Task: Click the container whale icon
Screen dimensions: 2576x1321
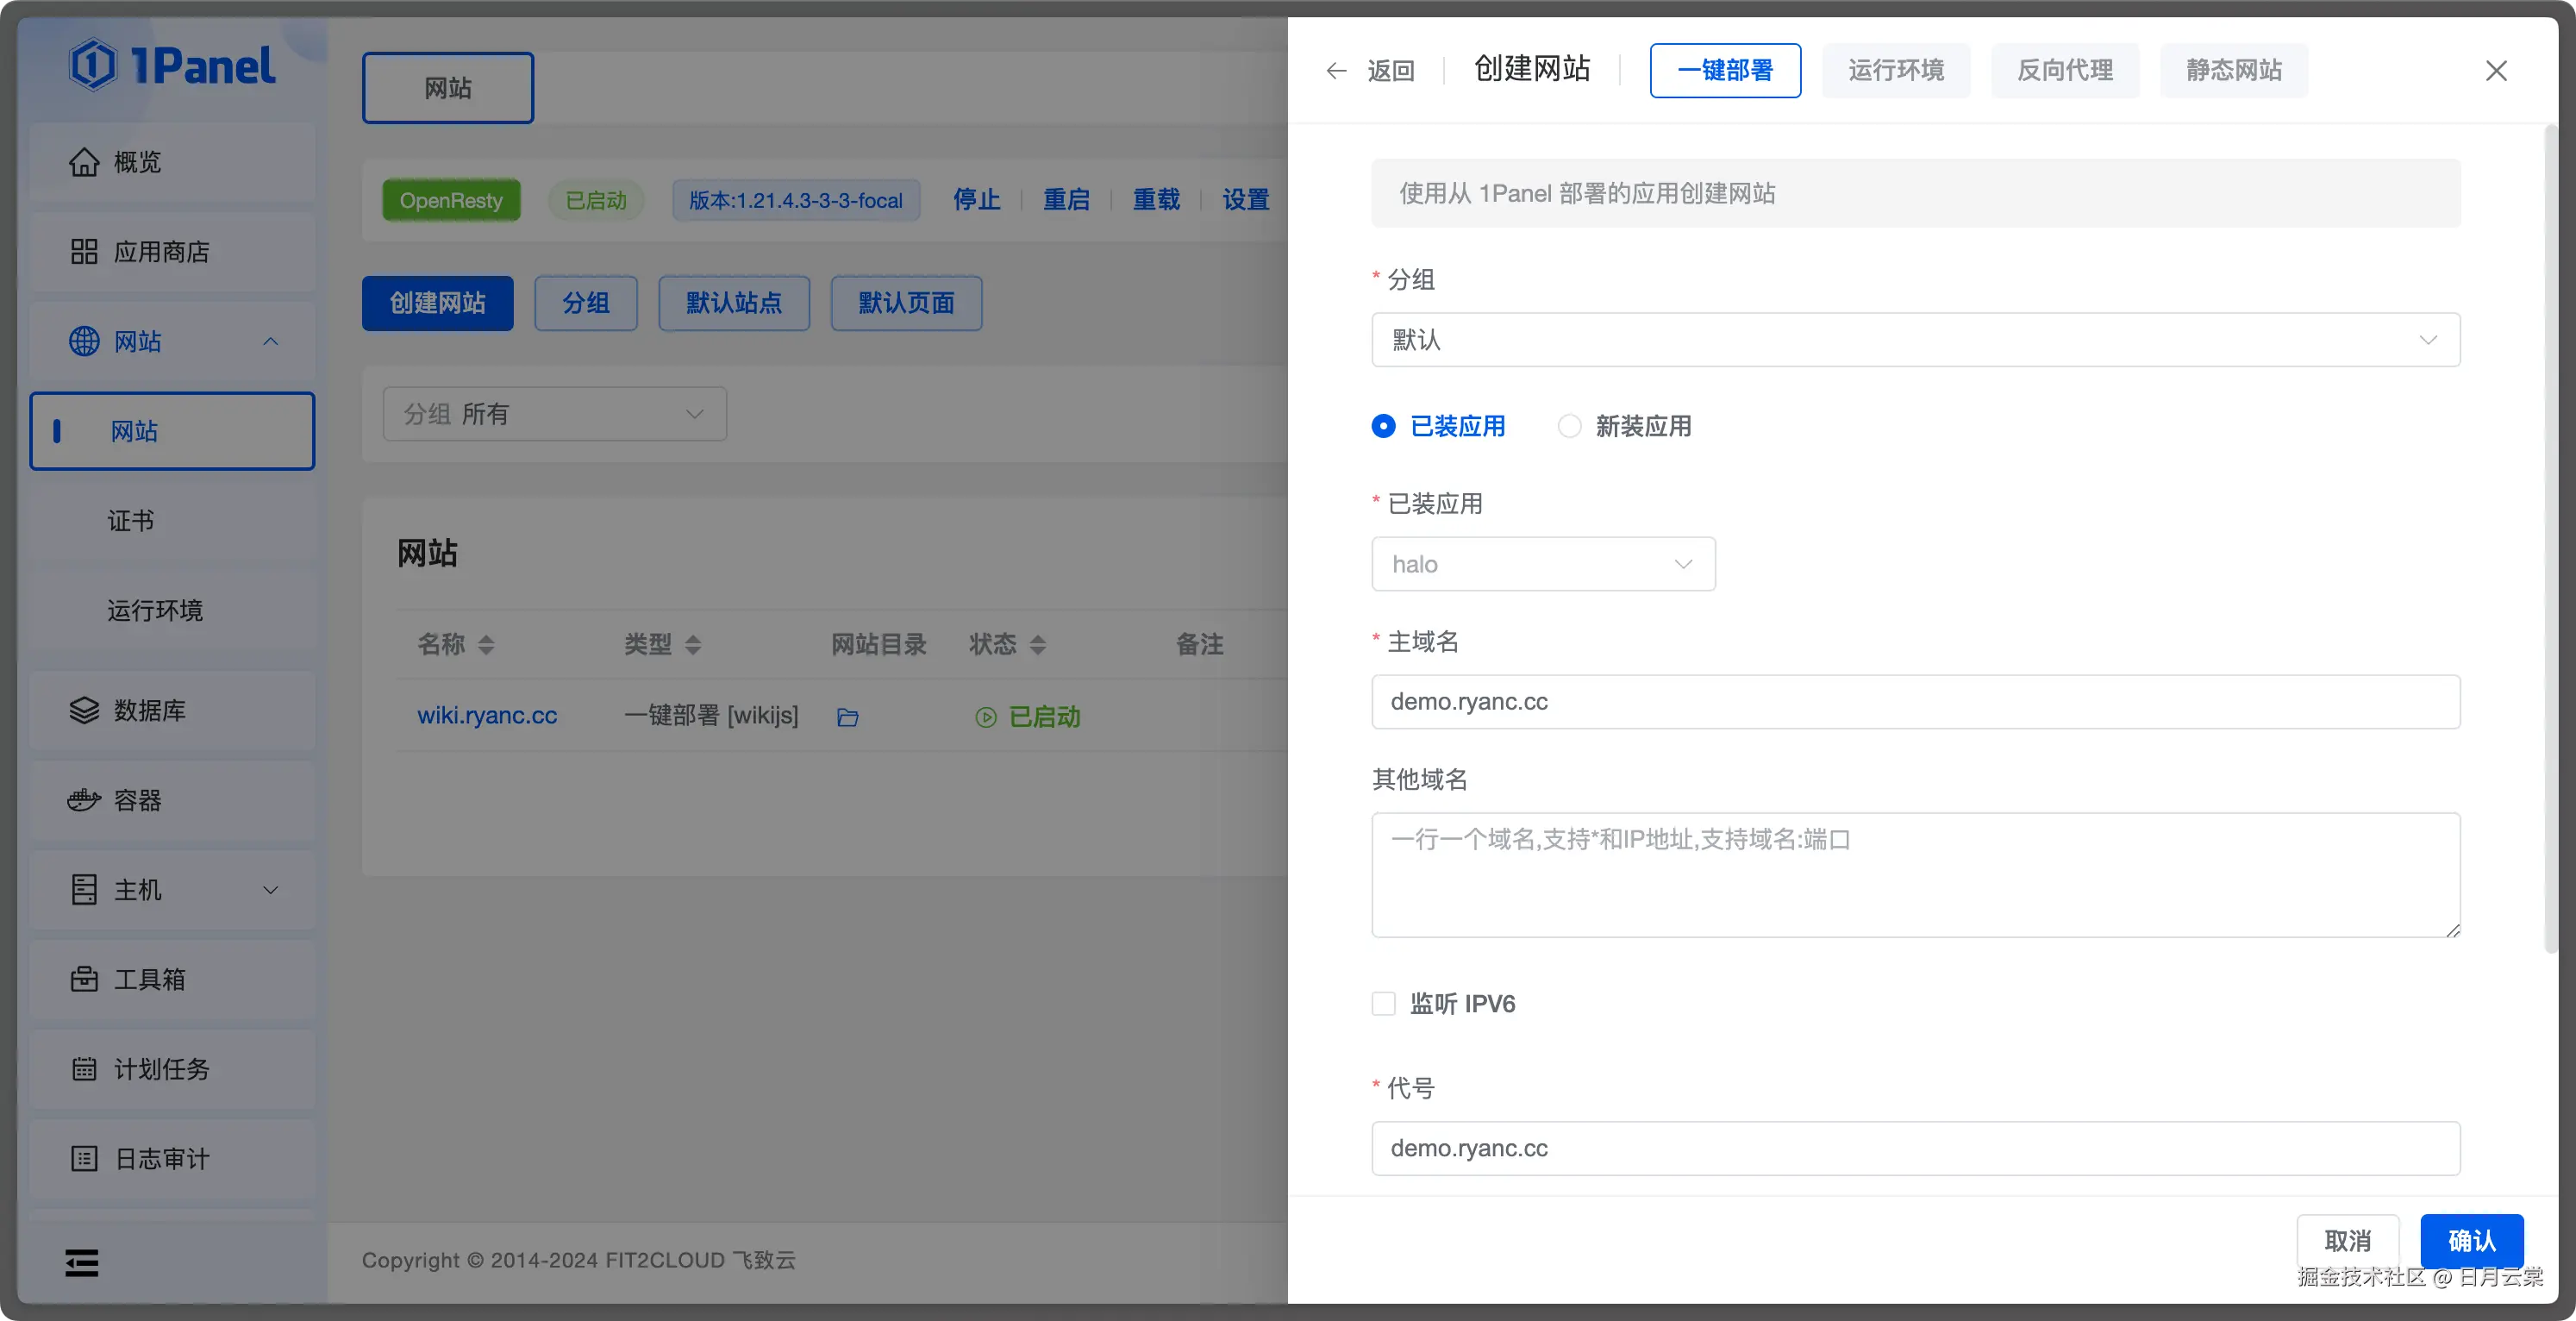Action: pos(84,800)
